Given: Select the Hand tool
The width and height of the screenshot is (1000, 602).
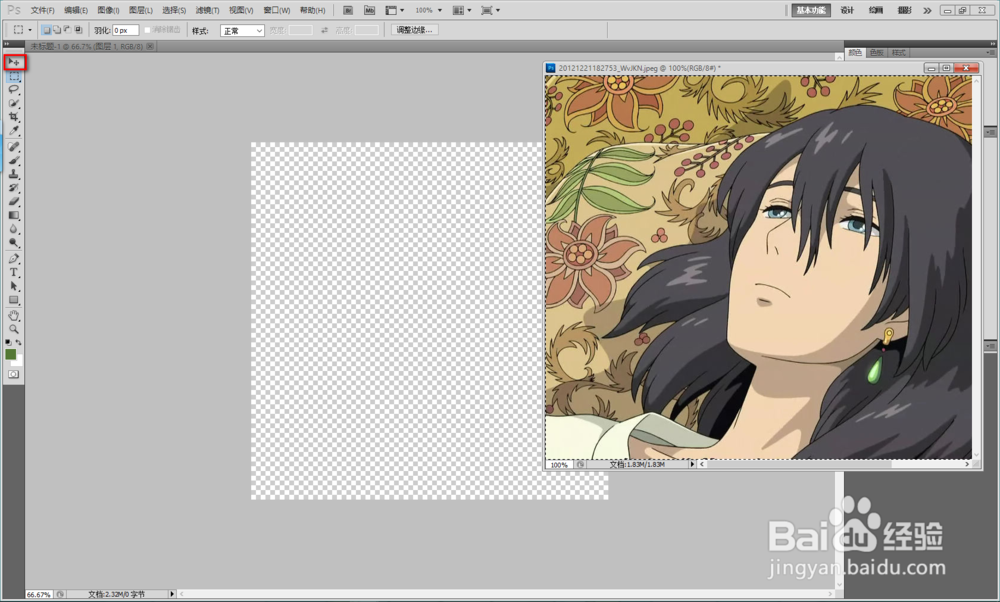Looking at the screenshot, I should [14, 316].
